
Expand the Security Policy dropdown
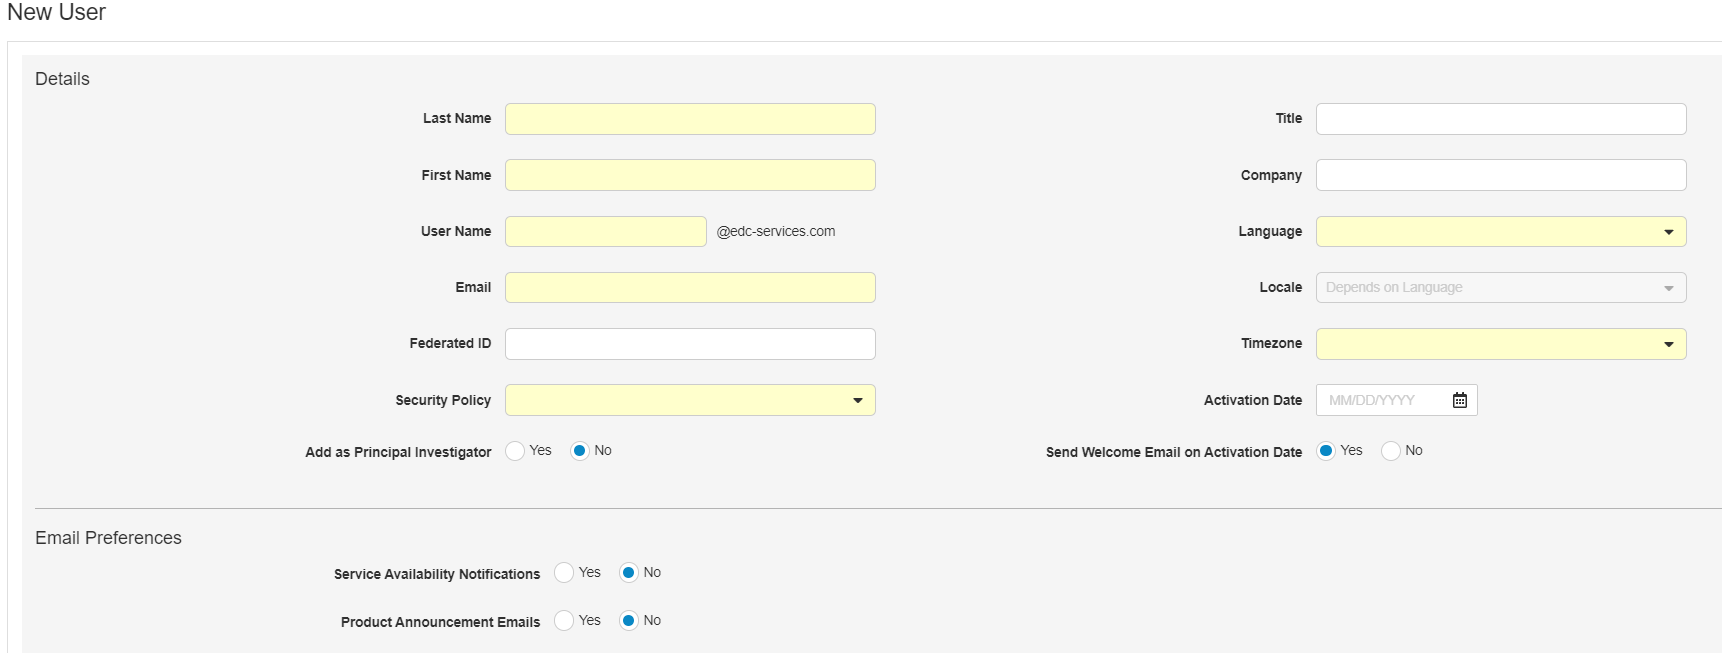(690, 400)
